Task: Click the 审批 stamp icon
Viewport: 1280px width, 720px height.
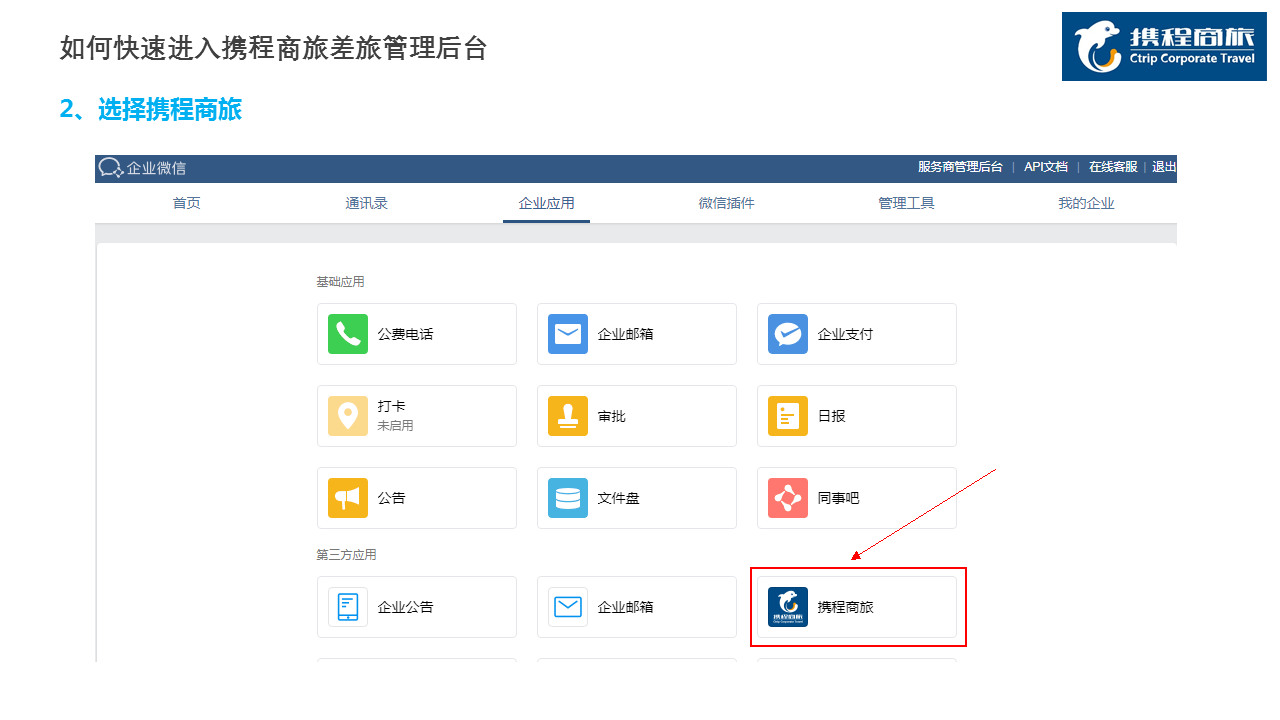Action: 568,416
